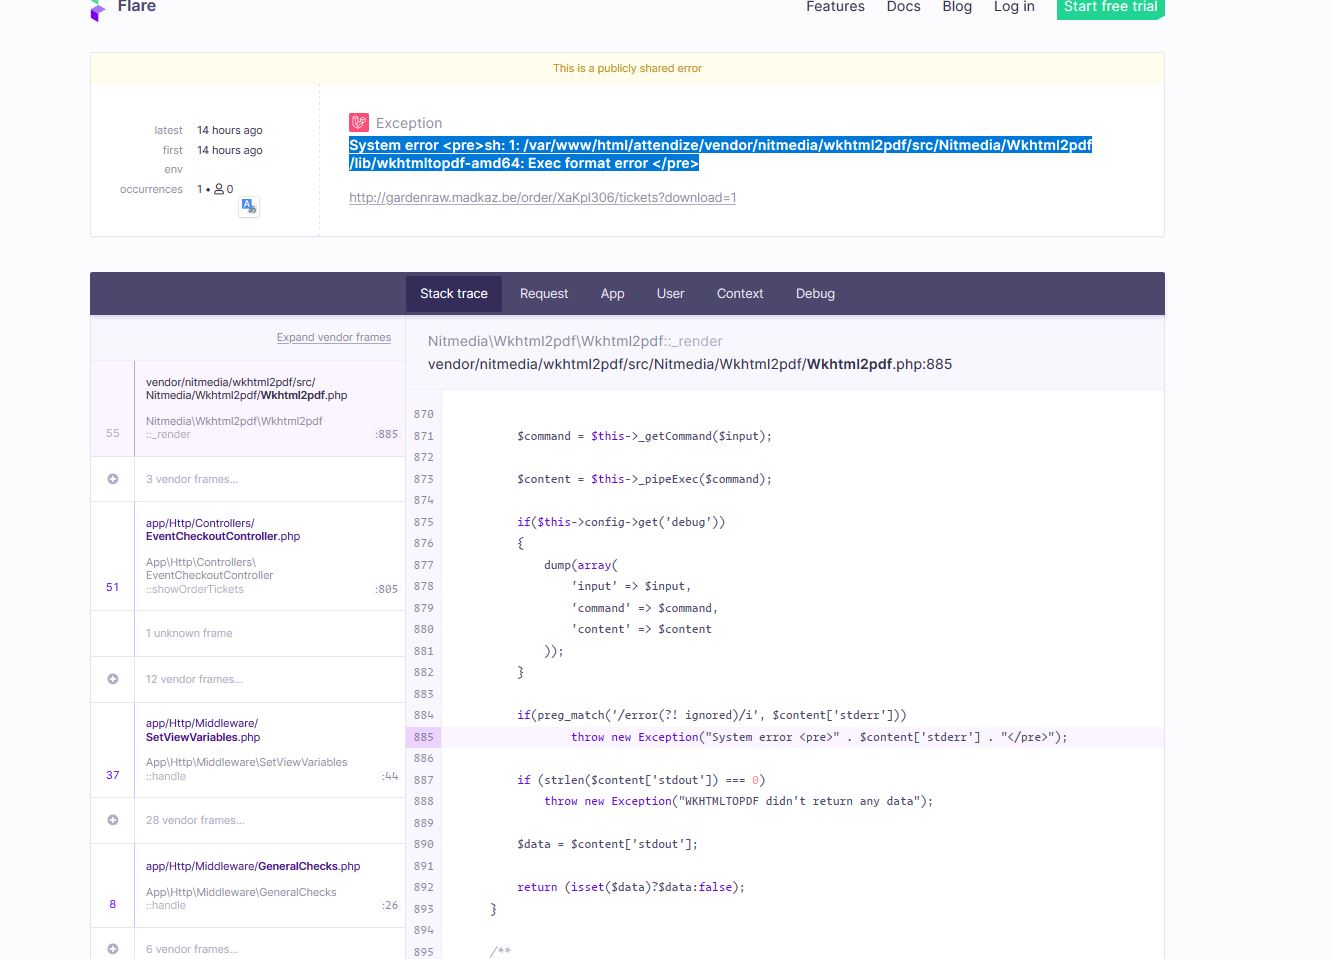
Task: Open Blog in top navigation
Action: point(957,7)
